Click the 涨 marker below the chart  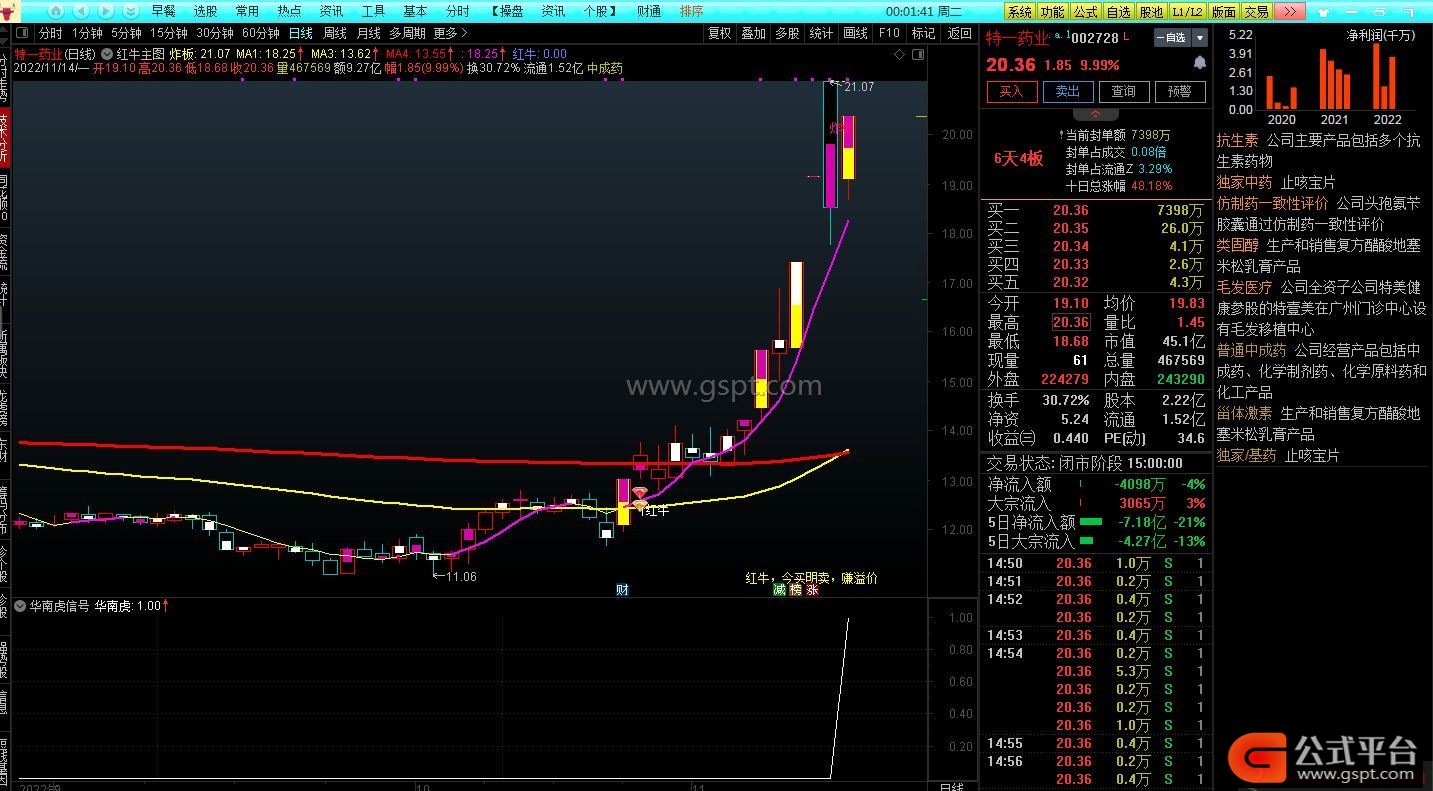click(x=813, y=590)
